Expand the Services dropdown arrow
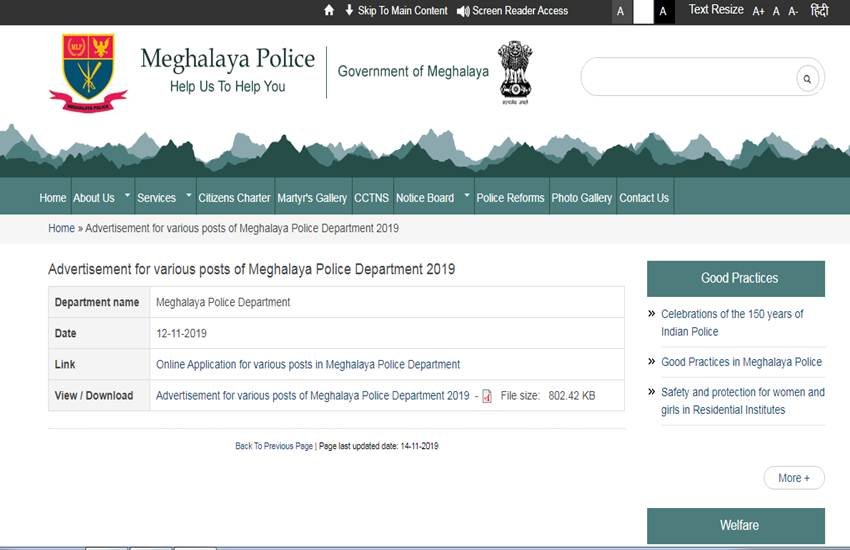This screenshot has height=550, width=850. (x=189, y=195)
